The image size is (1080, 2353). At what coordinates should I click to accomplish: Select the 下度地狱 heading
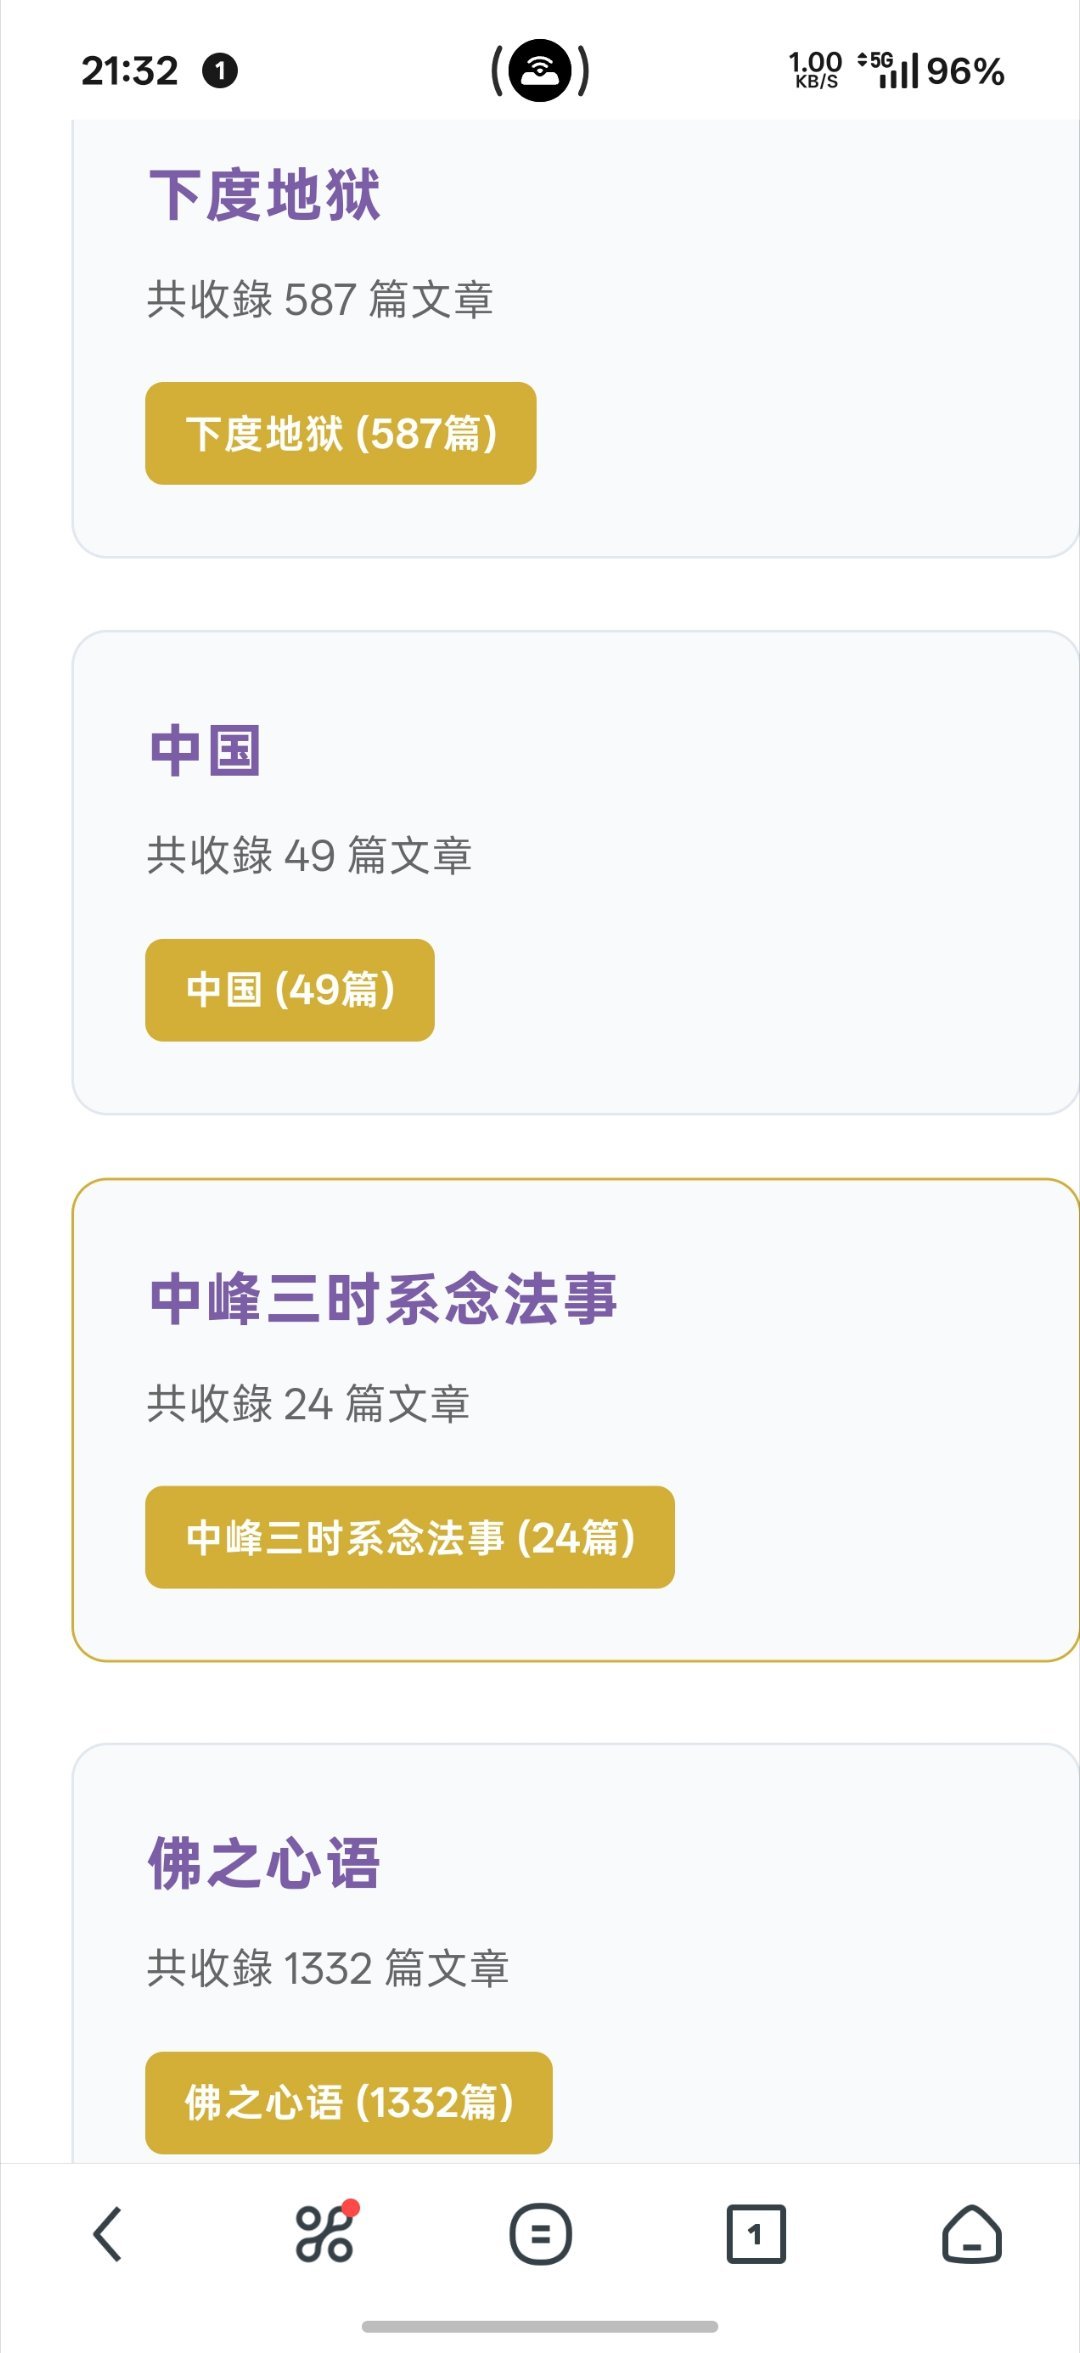265,194
